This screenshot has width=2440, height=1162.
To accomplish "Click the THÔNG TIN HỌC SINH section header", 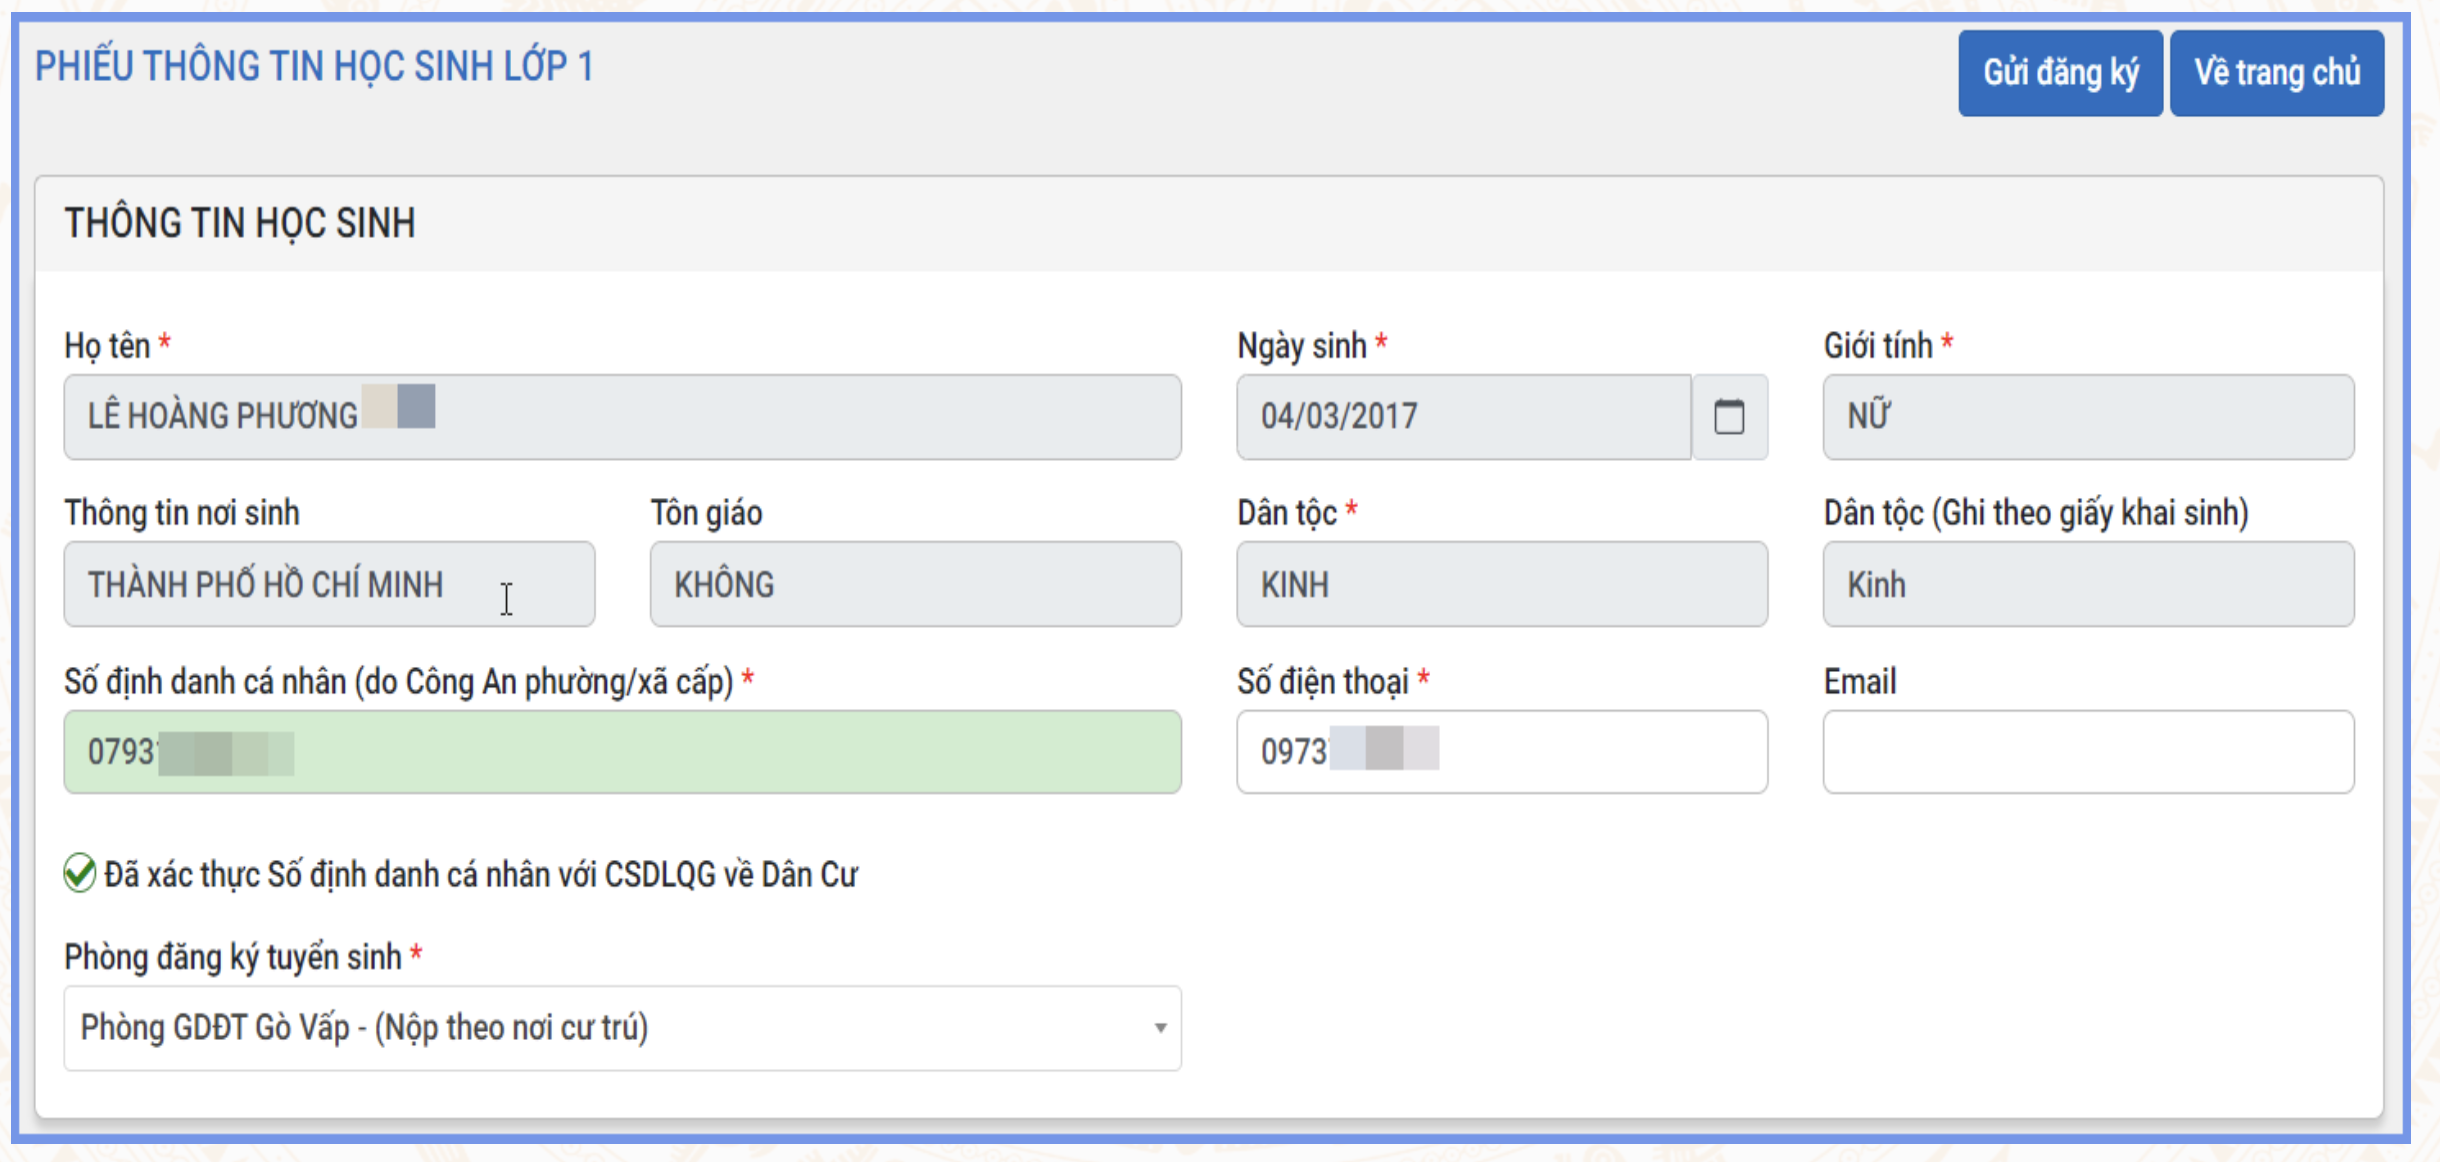I will (x=240, y=223).
